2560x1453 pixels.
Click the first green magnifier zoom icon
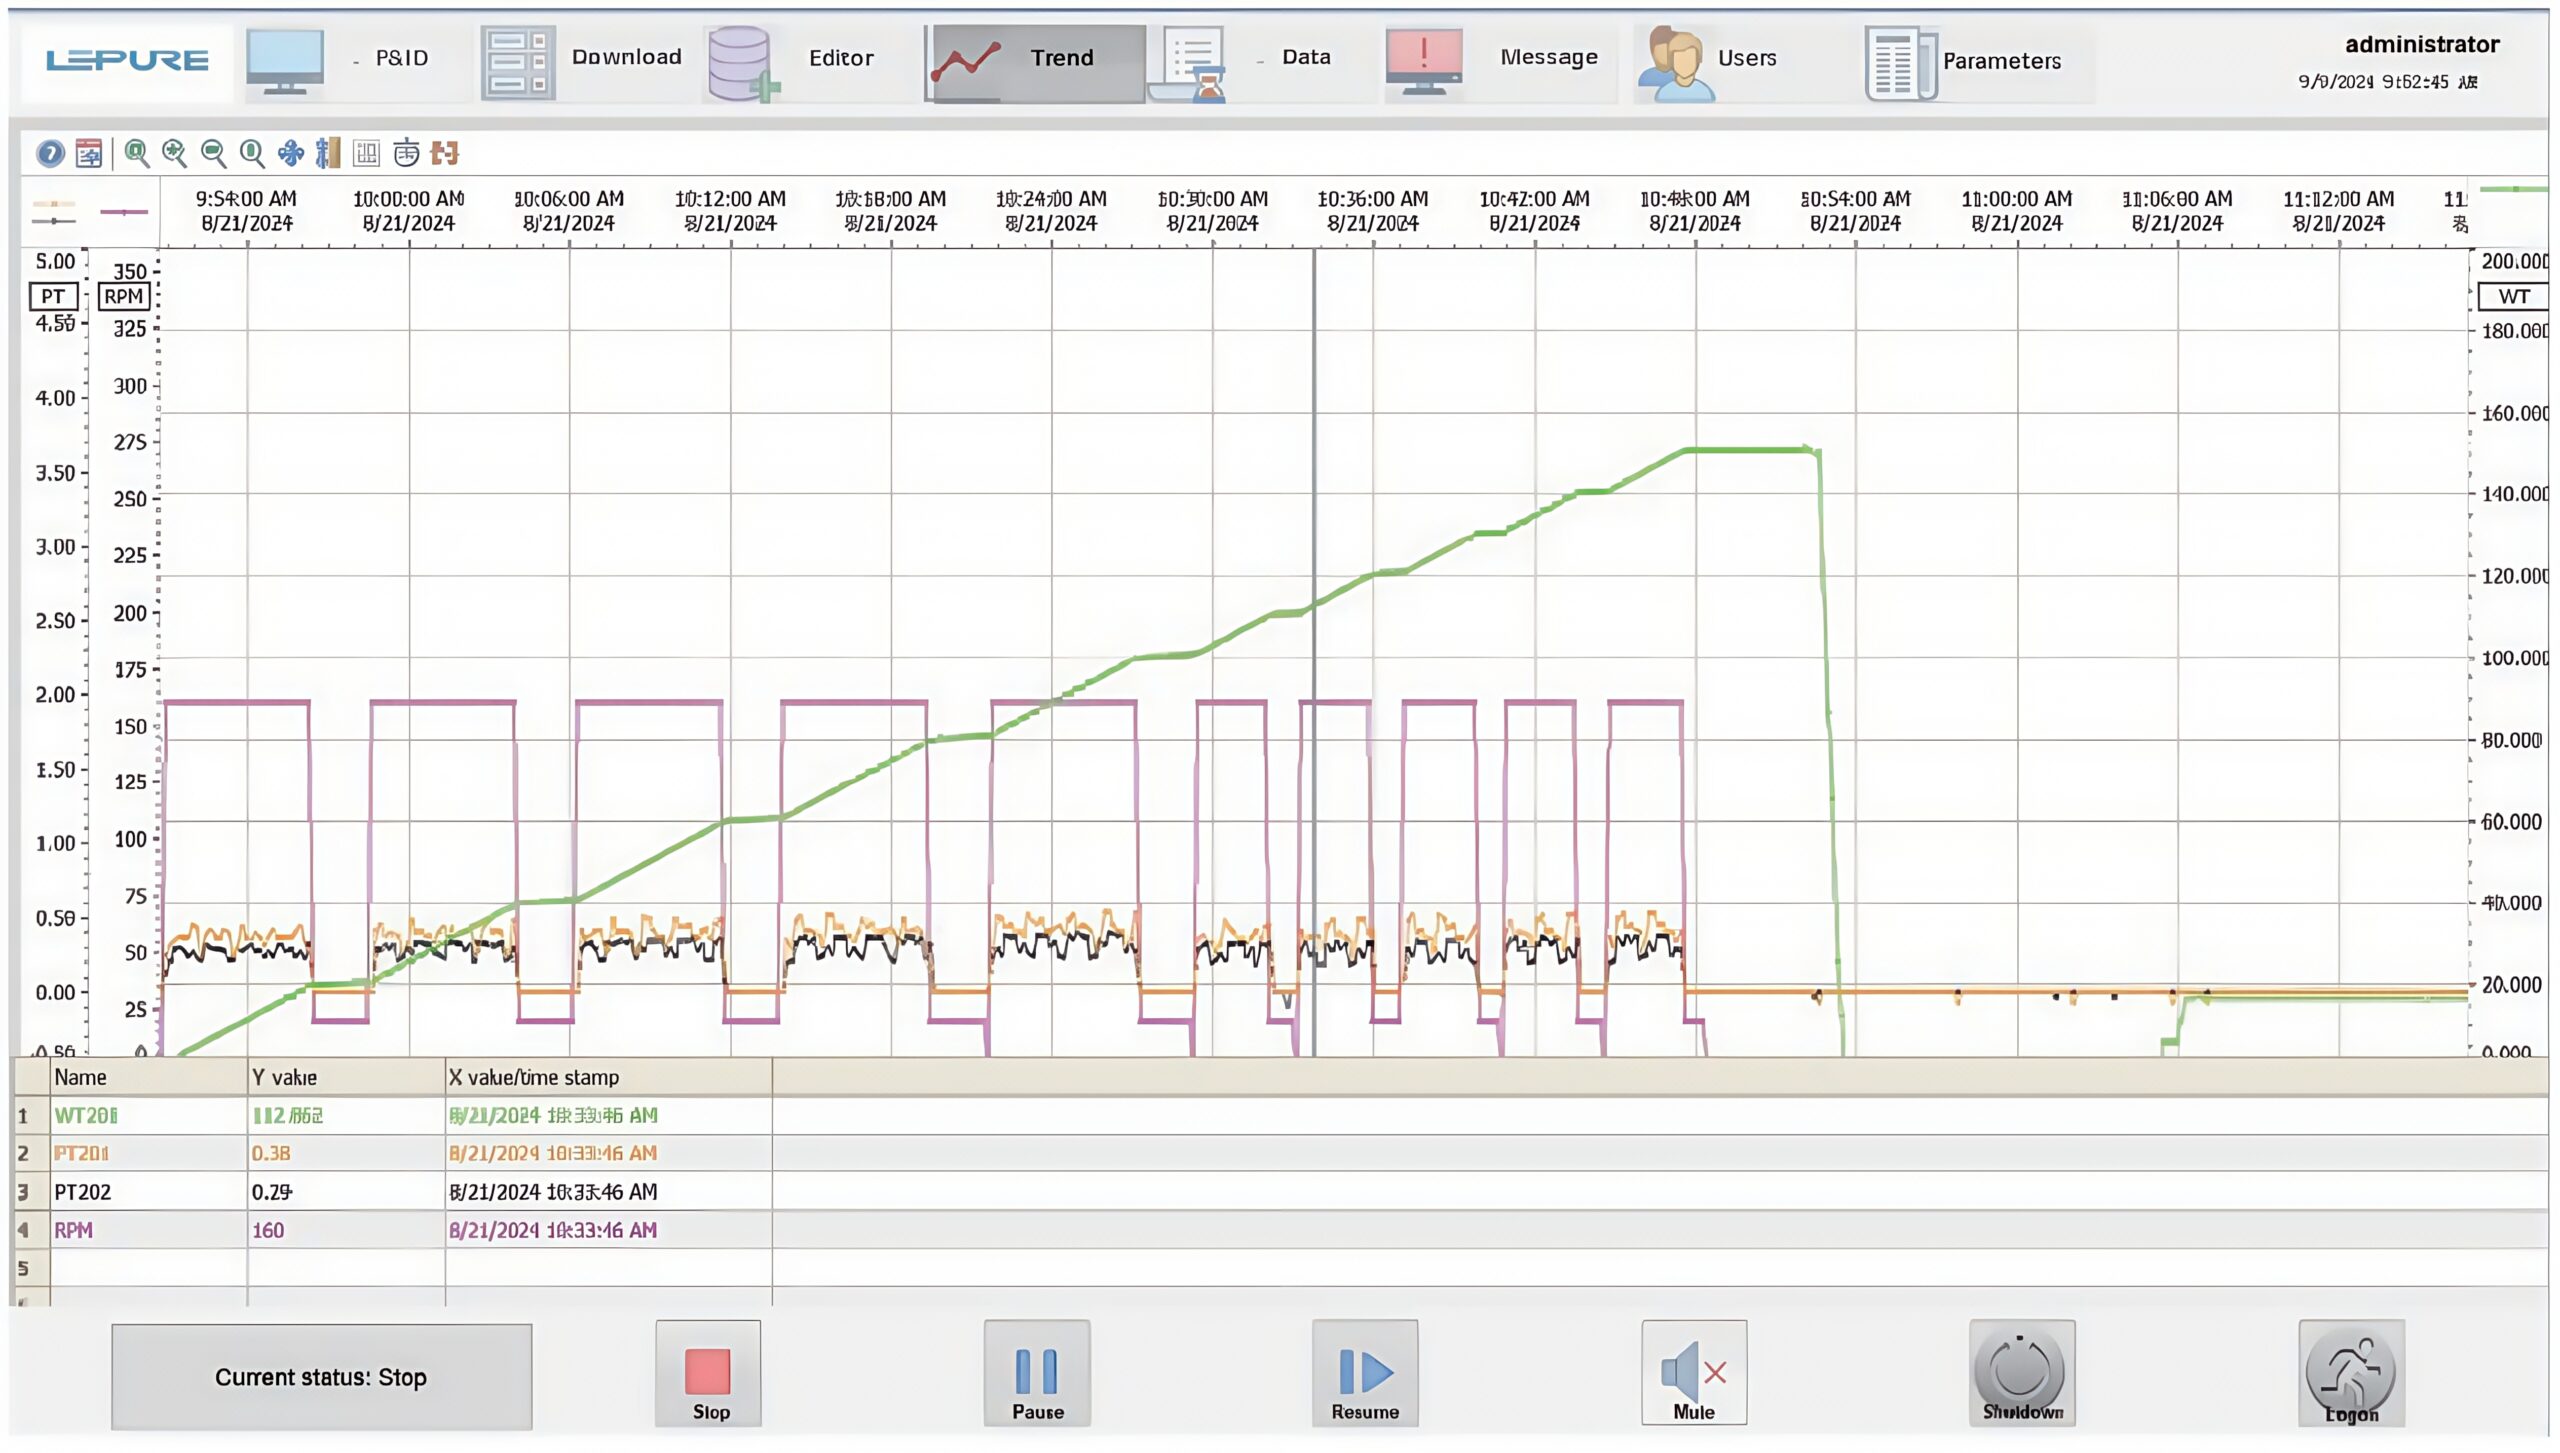(x=137, y=153)
